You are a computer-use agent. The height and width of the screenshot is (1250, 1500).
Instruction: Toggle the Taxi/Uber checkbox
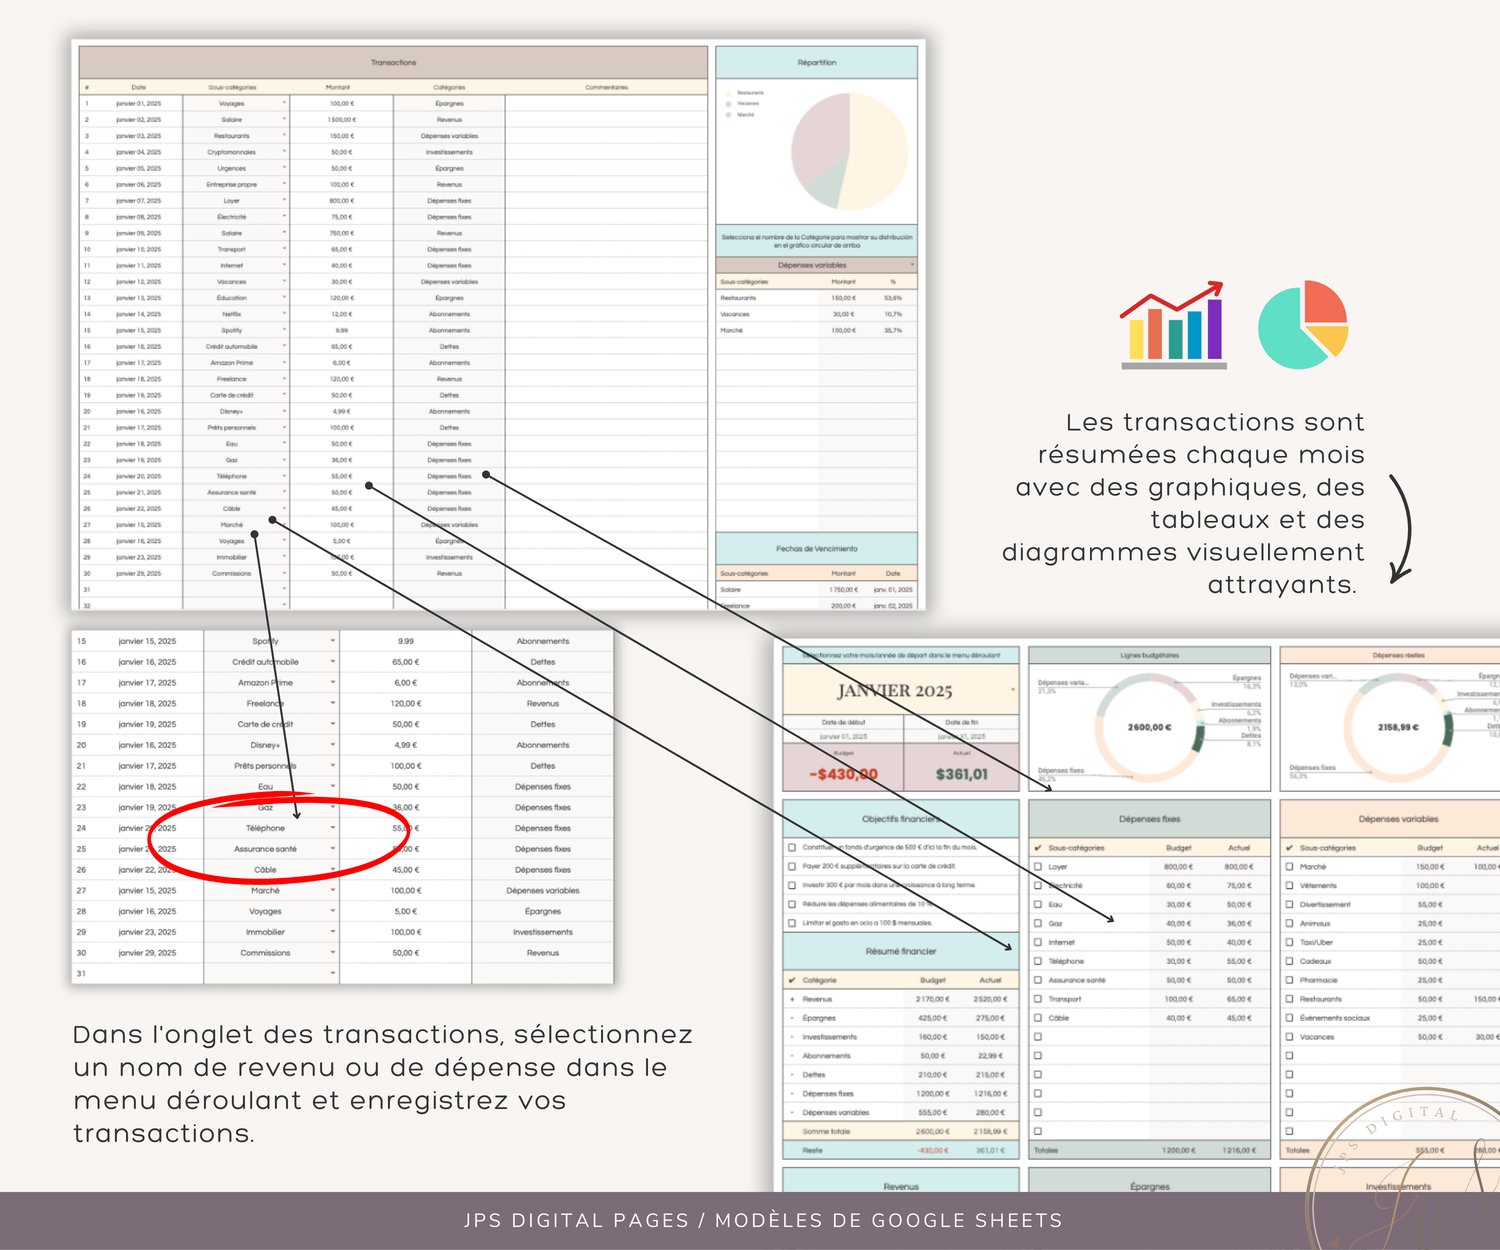coord(1290,942)
